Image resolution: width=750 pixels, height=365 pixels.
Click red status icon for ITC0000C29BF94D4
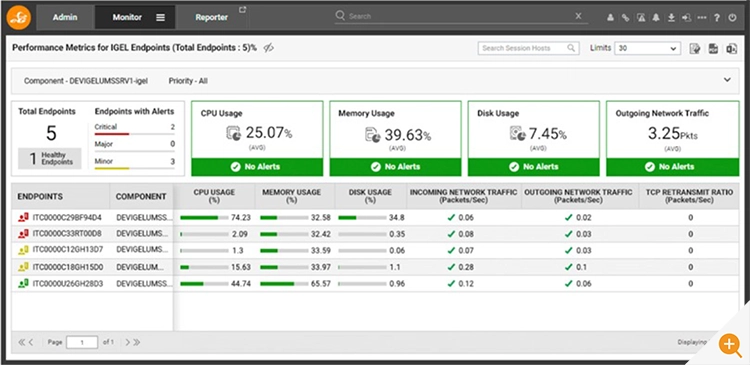[x=23, y=218]
